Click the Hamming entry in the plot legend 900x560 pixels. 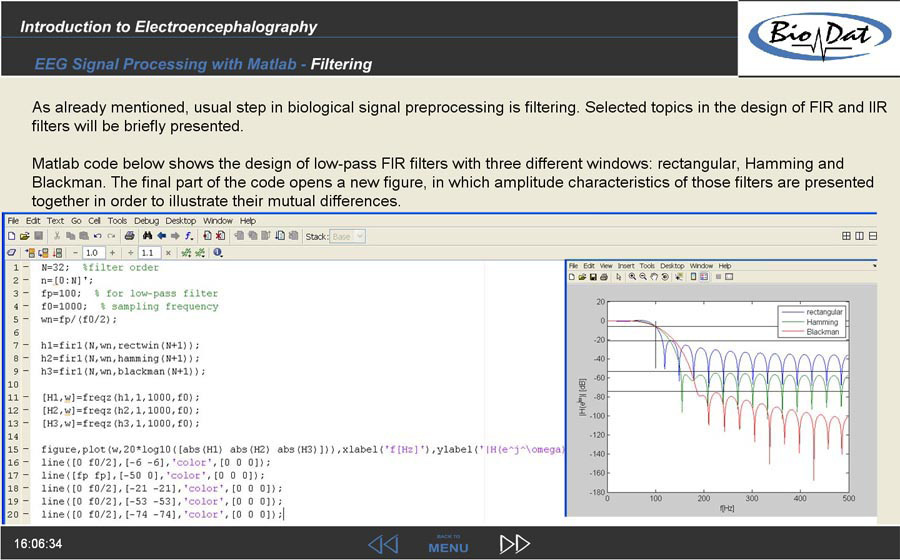812,322
